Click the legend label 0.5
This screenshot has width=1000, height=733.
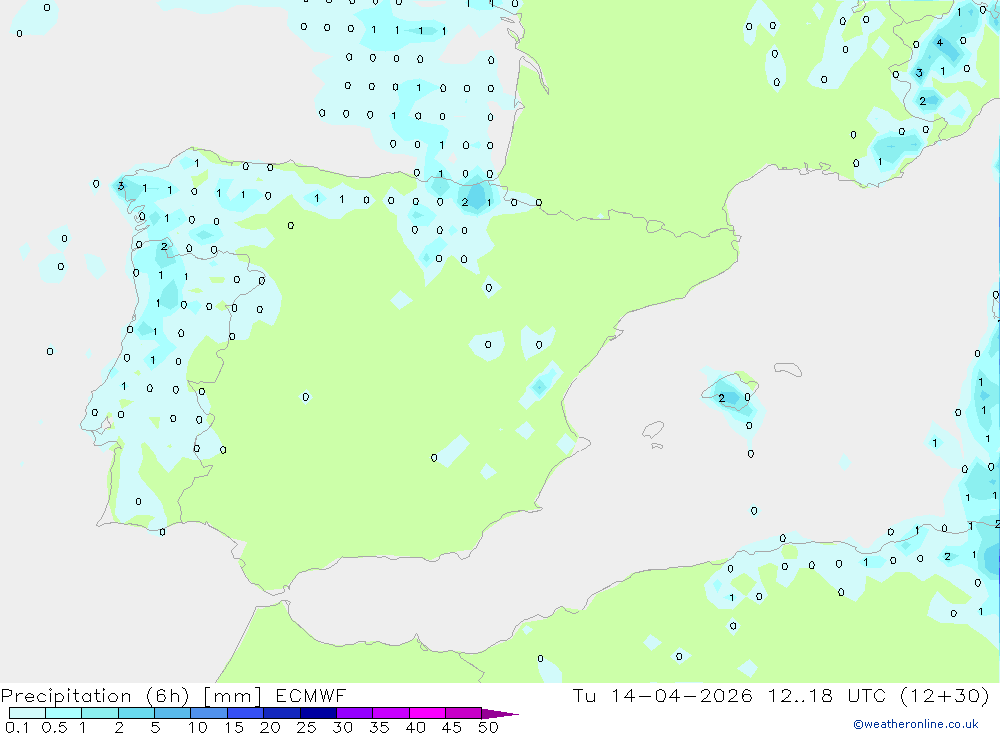[x=54, y=727]
